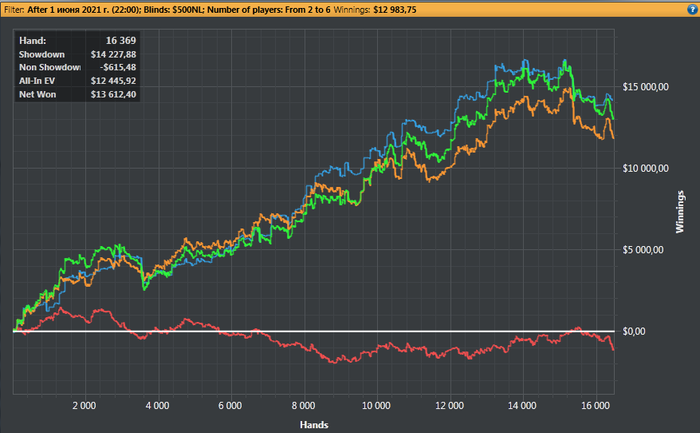Click the end of the blue showdown line

(612, 100)
